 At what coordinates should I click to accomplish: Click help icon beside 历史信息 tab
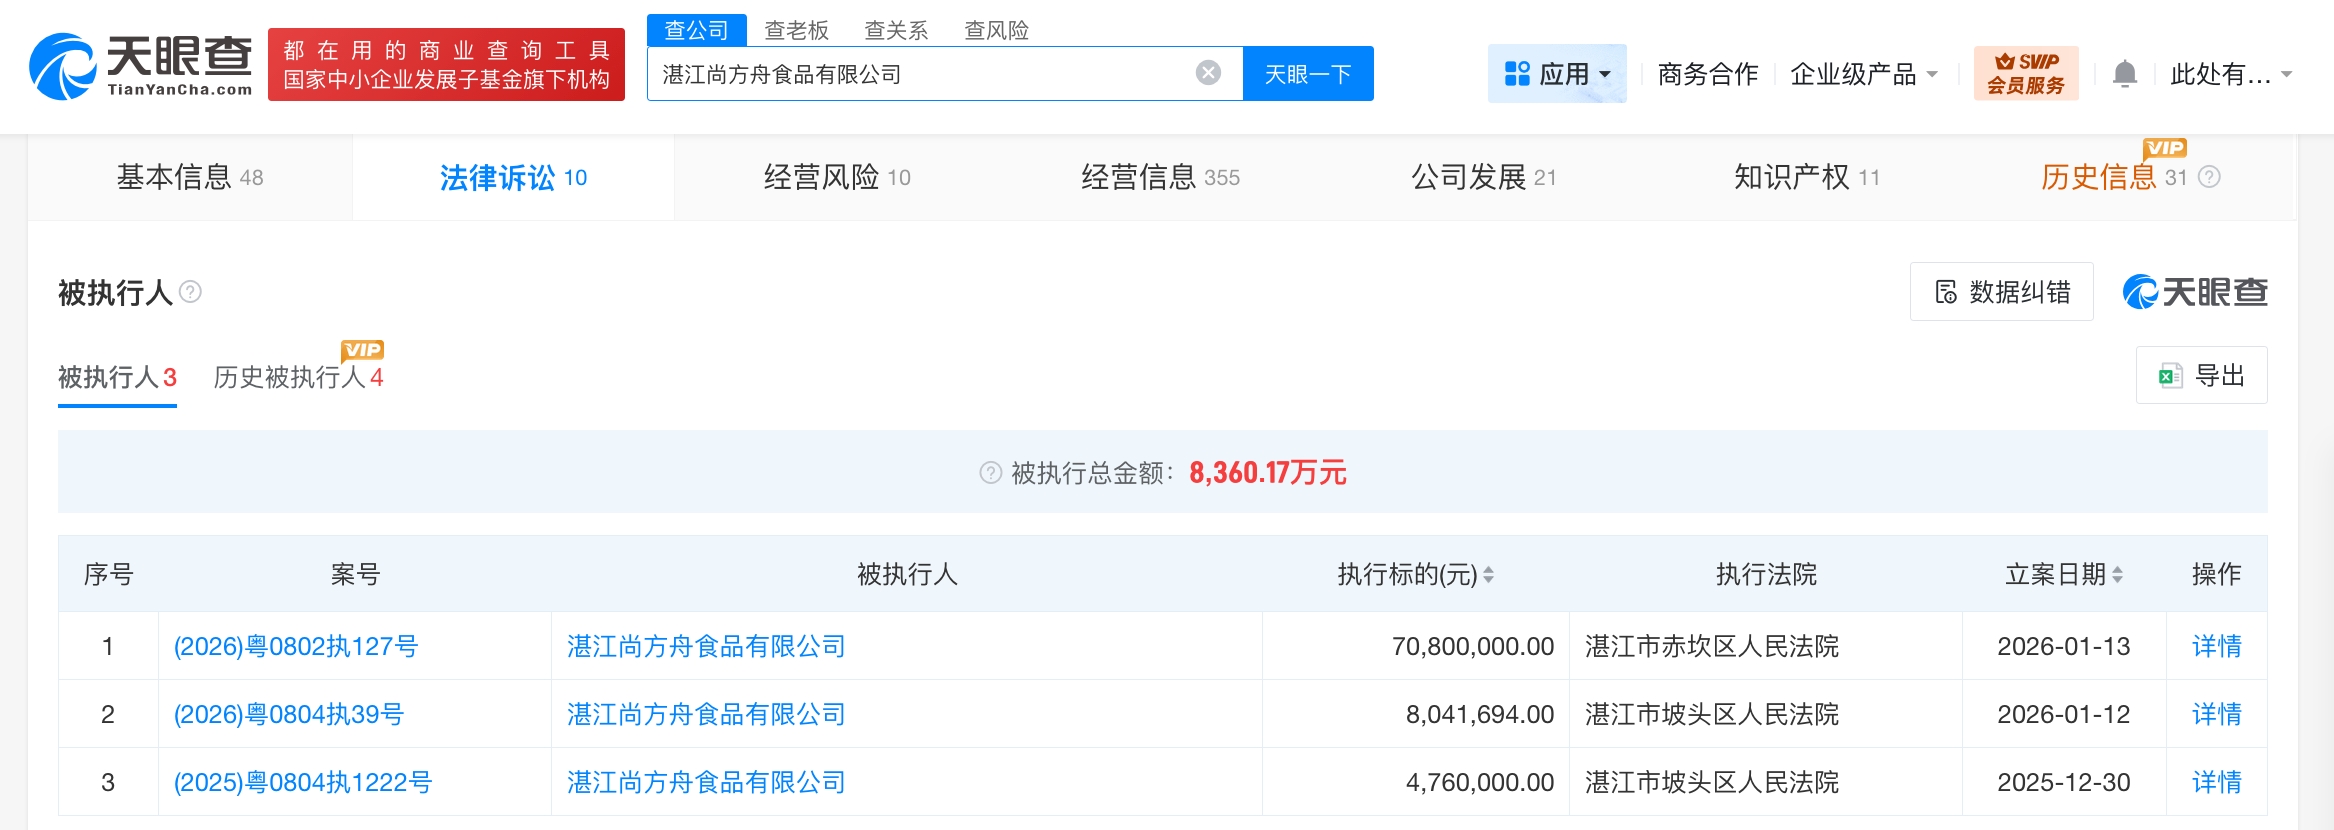(2210, 177)
